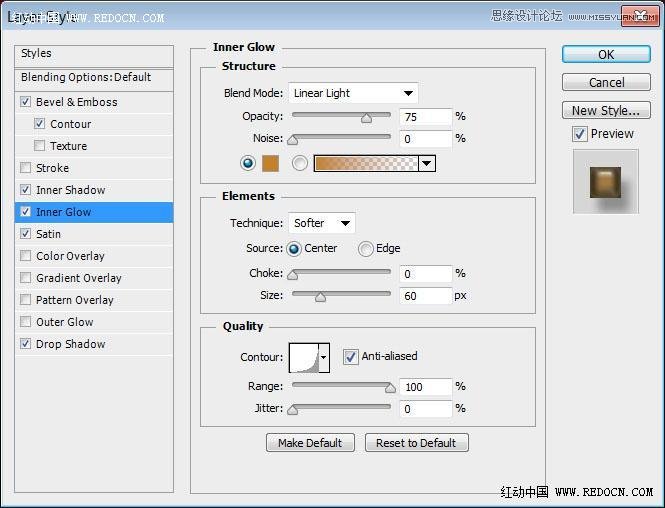Open the Contour picker dropdown arrow

coord(324,358)
